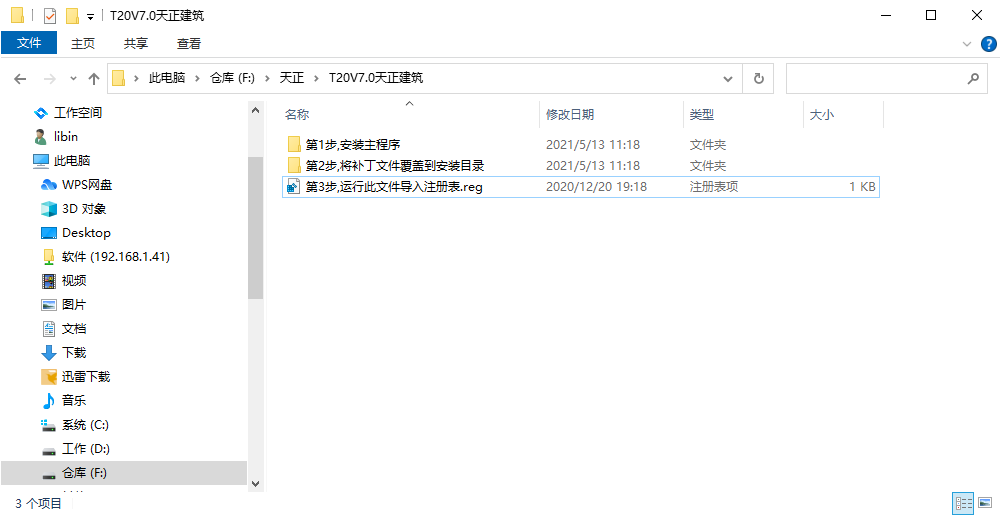Image resolution: width=1001 pixels, height=516 pixels.
Task: Open the Help question mark icon
Action: tap(987, 44)
